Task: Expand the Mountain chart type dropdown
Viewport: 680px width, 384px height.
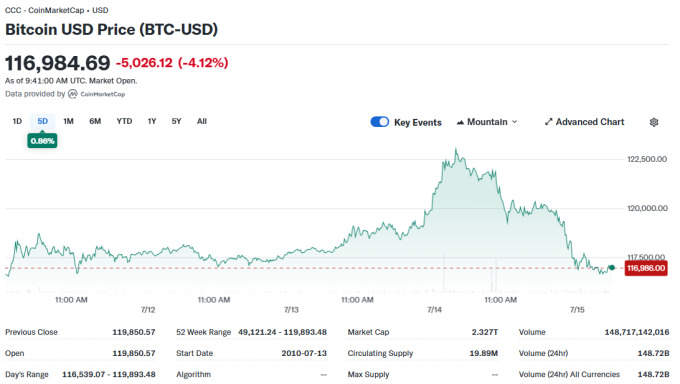Action: click(514, 122)
